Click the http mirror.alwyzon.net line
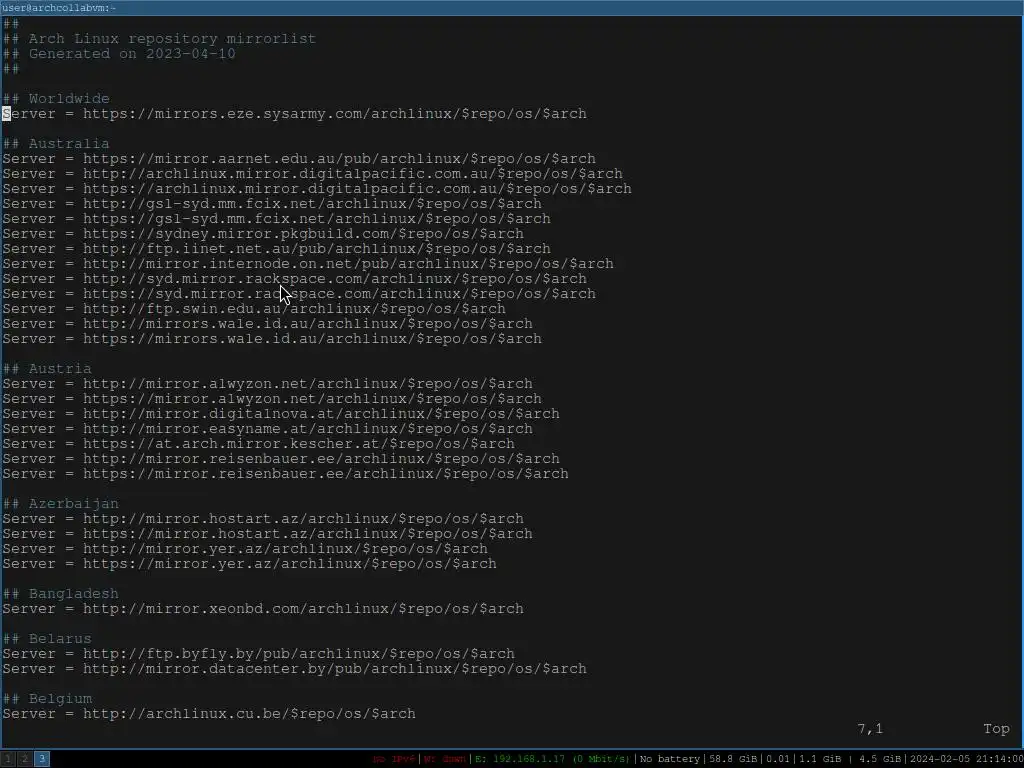Image resolution: width=1024 pixels, height=768 pixels. pos(267,384)
